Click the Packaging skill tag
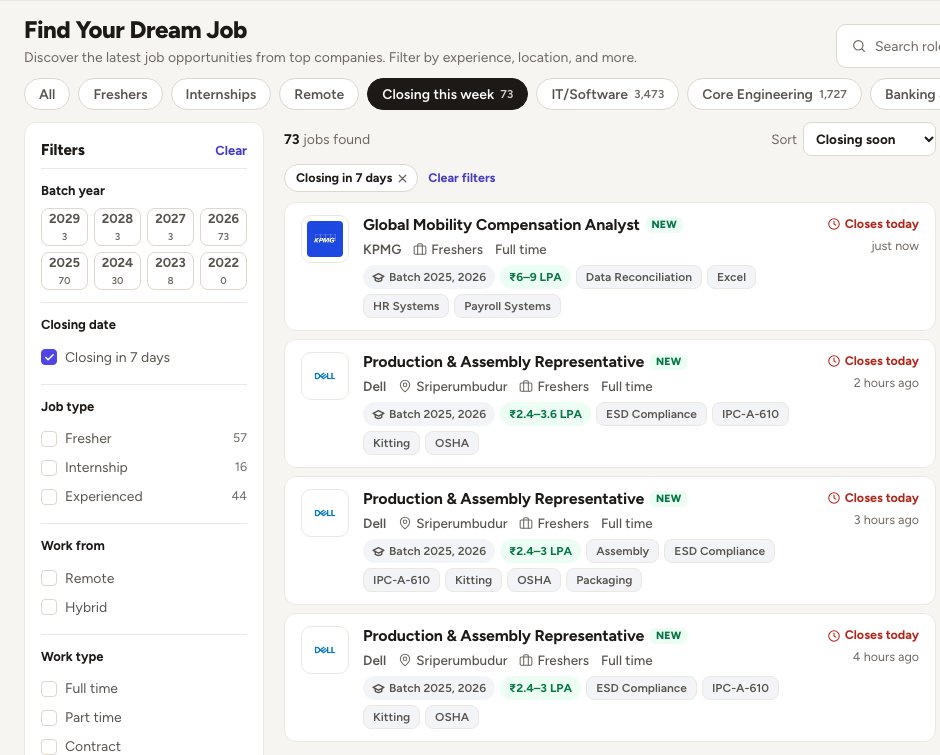Image resolution: width=940 pixels, height=755 pixels. [604, 580]
